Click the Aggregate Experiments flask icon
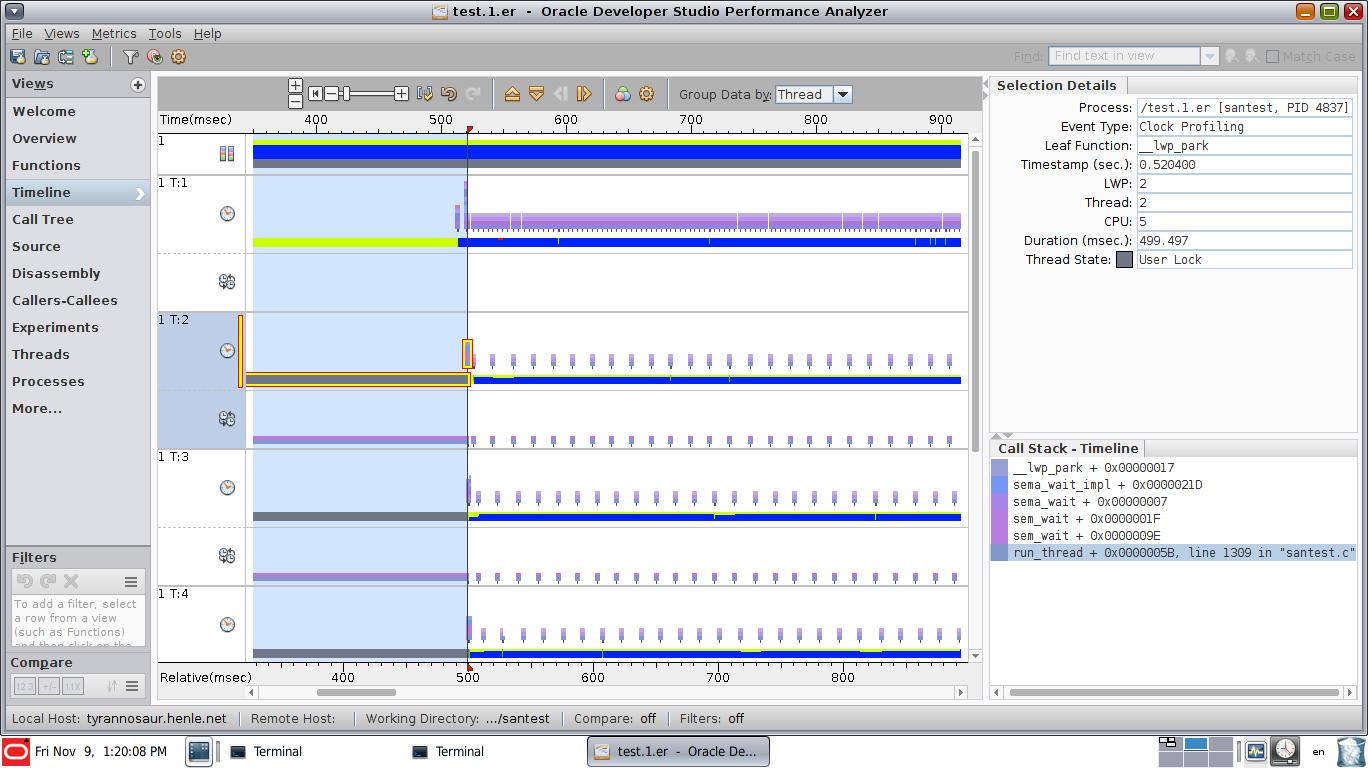Image resolution: width=1368 pixels, height=768 pixels. tap(90, 57)
